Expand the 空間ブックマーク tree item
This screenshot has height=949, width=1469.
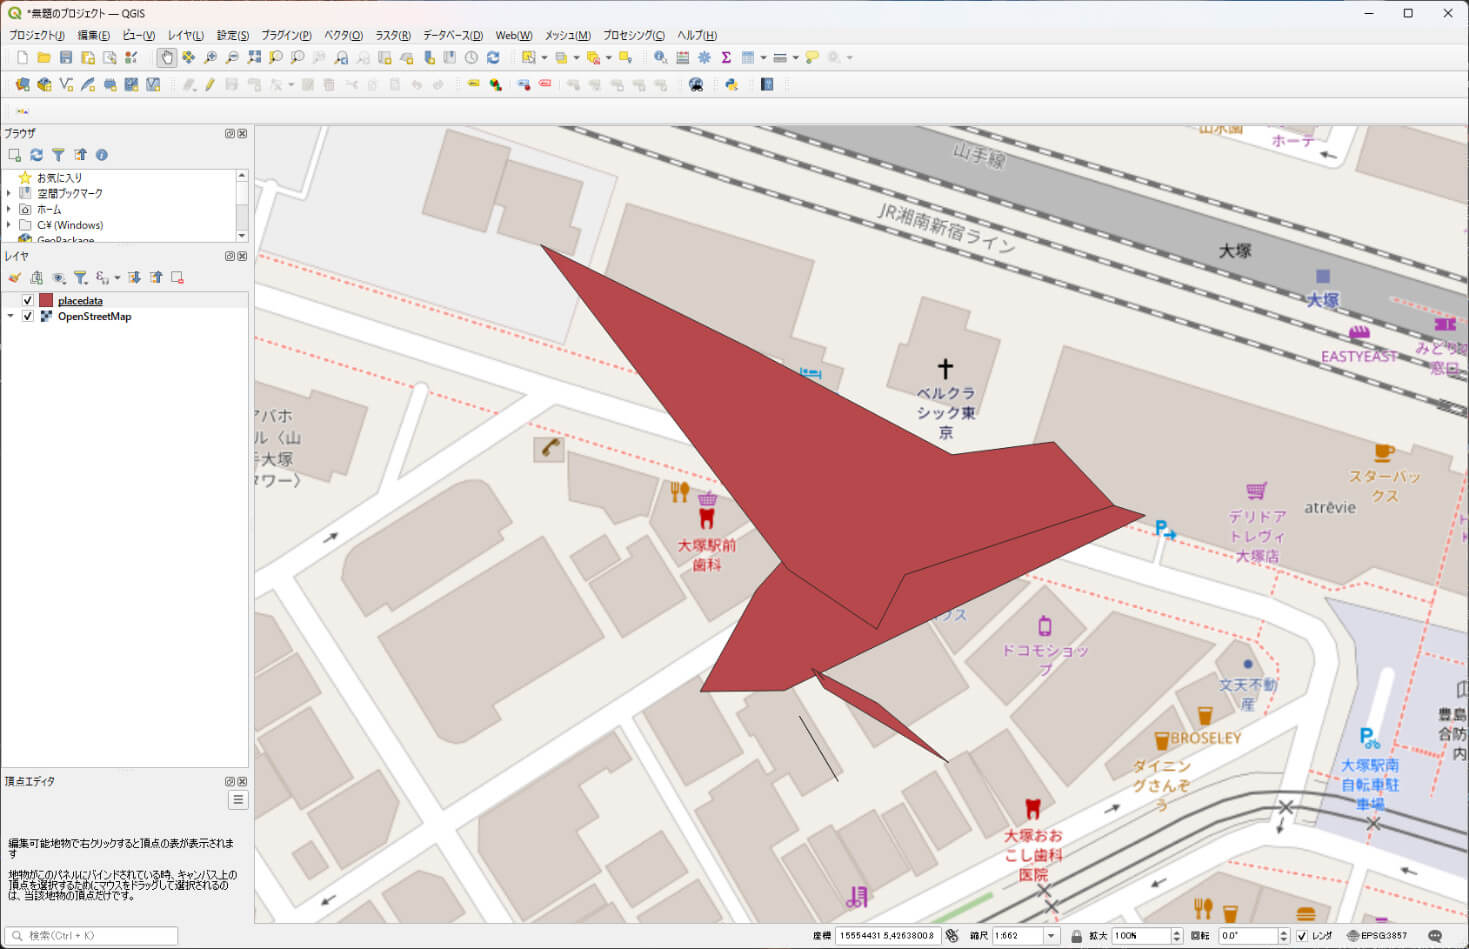click(9, 193)
